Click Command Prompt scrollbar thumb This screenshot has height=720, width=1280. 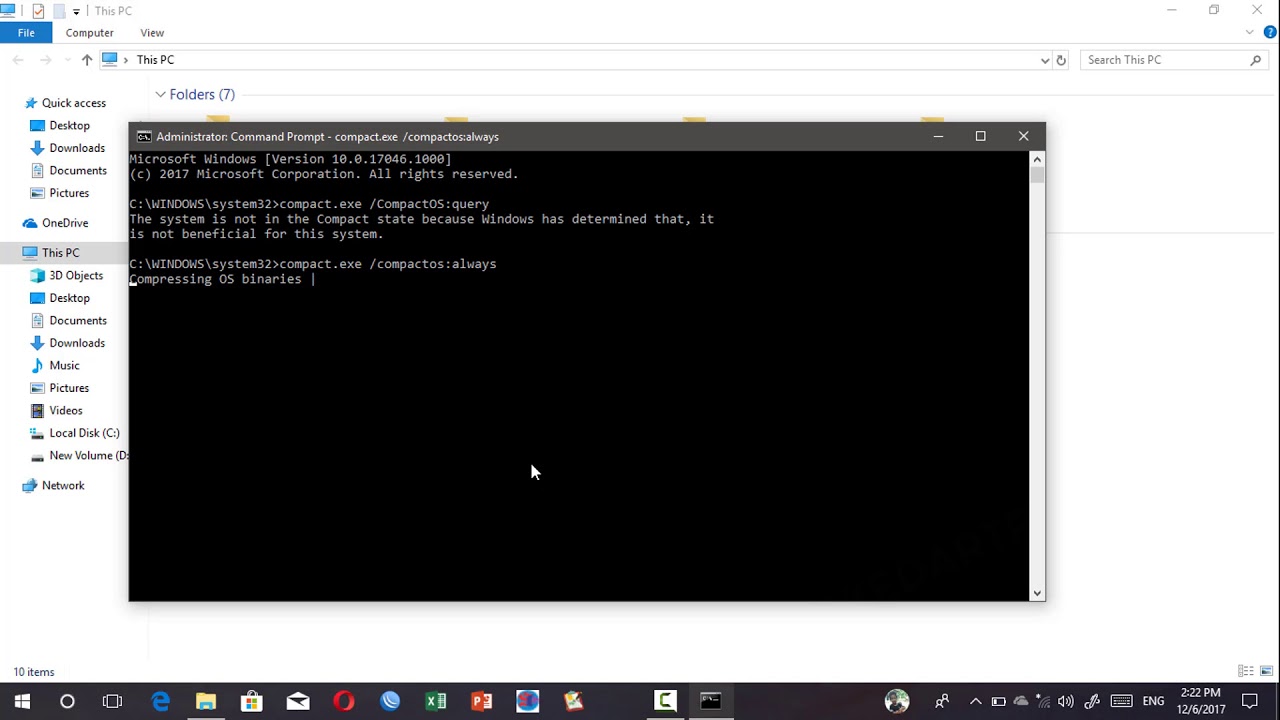(1037, 175)
